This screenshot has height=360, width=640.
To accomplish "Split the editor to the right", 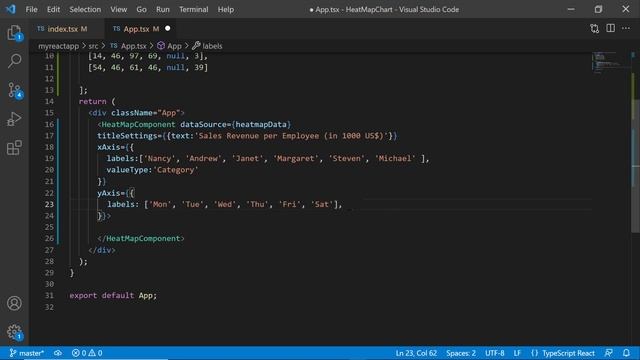I will 610,28.
